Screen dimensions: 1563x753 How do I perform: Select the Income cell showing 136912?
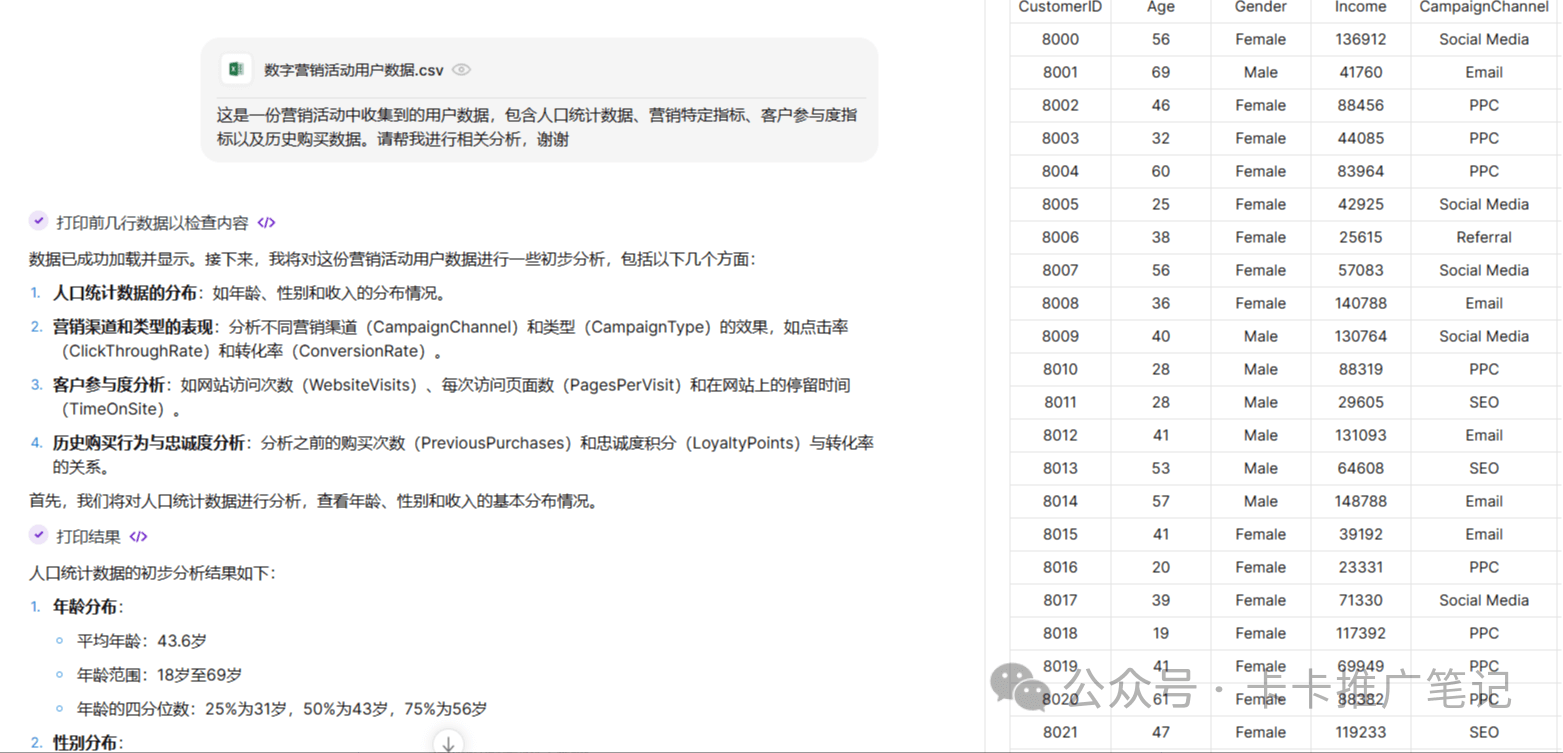[1360, 39]
